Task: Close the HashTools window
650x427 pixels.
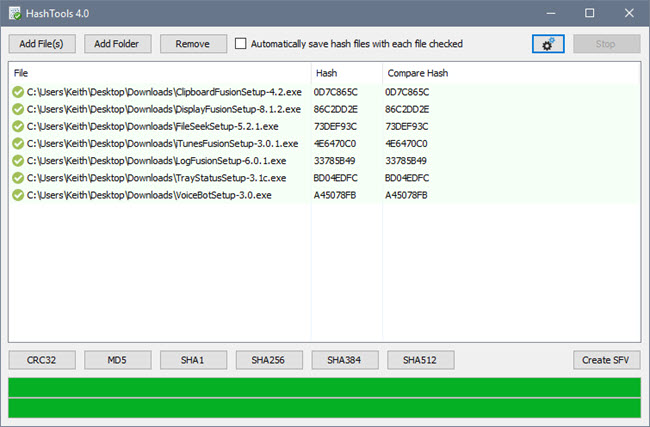Action: (629, 13)
